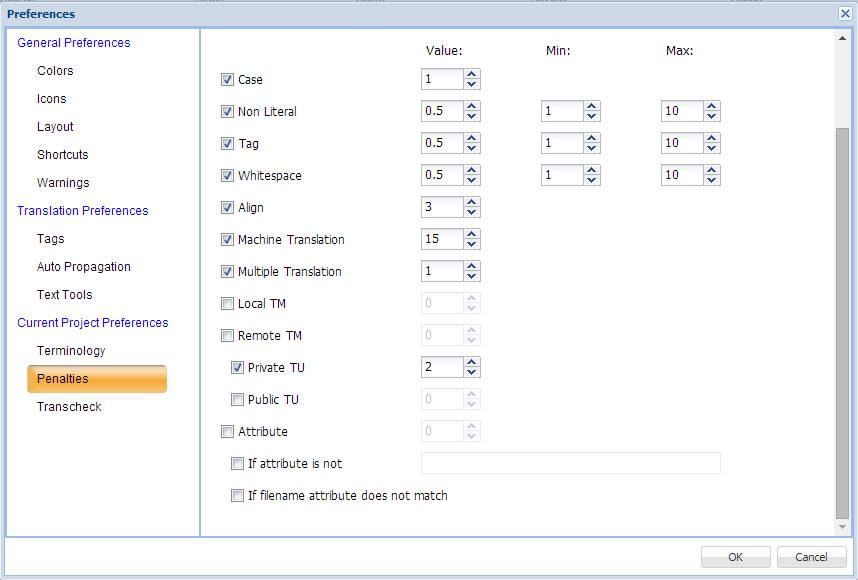The width and height of the screenshot is (858, 580).
Task: Click the Cancel button
Action: tap(811, 557)
